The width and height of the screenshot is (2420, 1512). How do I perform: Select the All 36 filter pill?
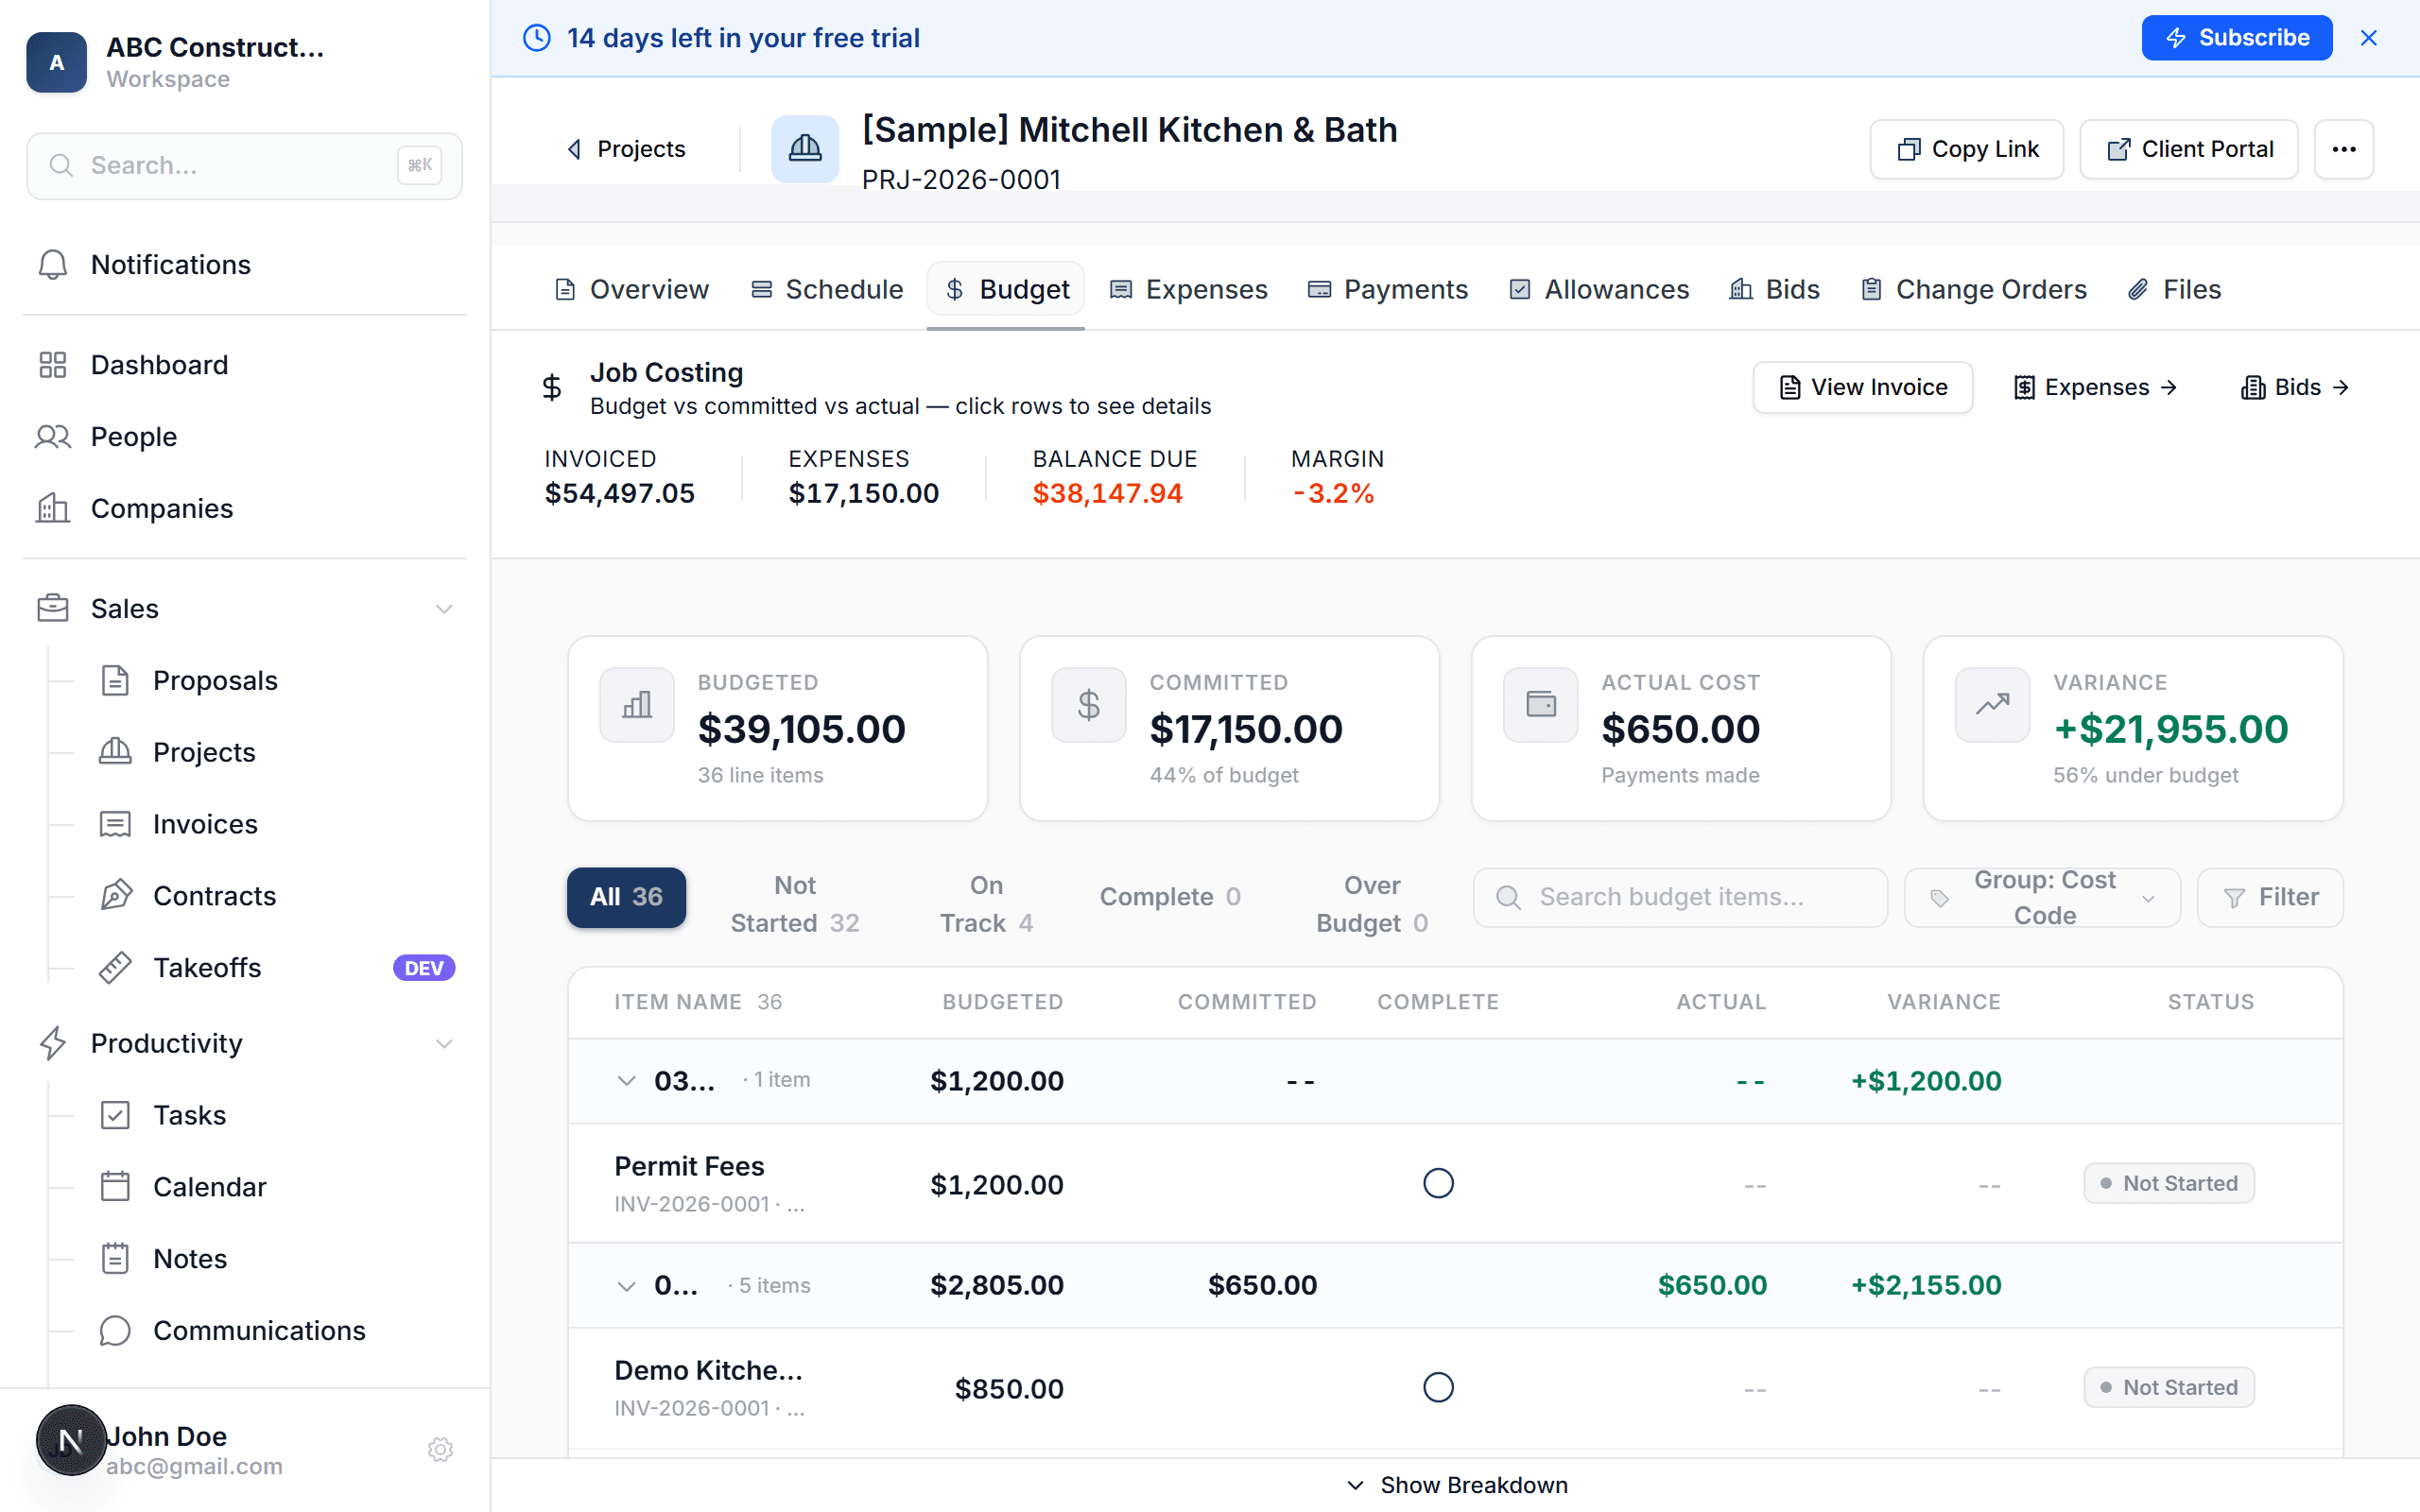coord(625,896)
